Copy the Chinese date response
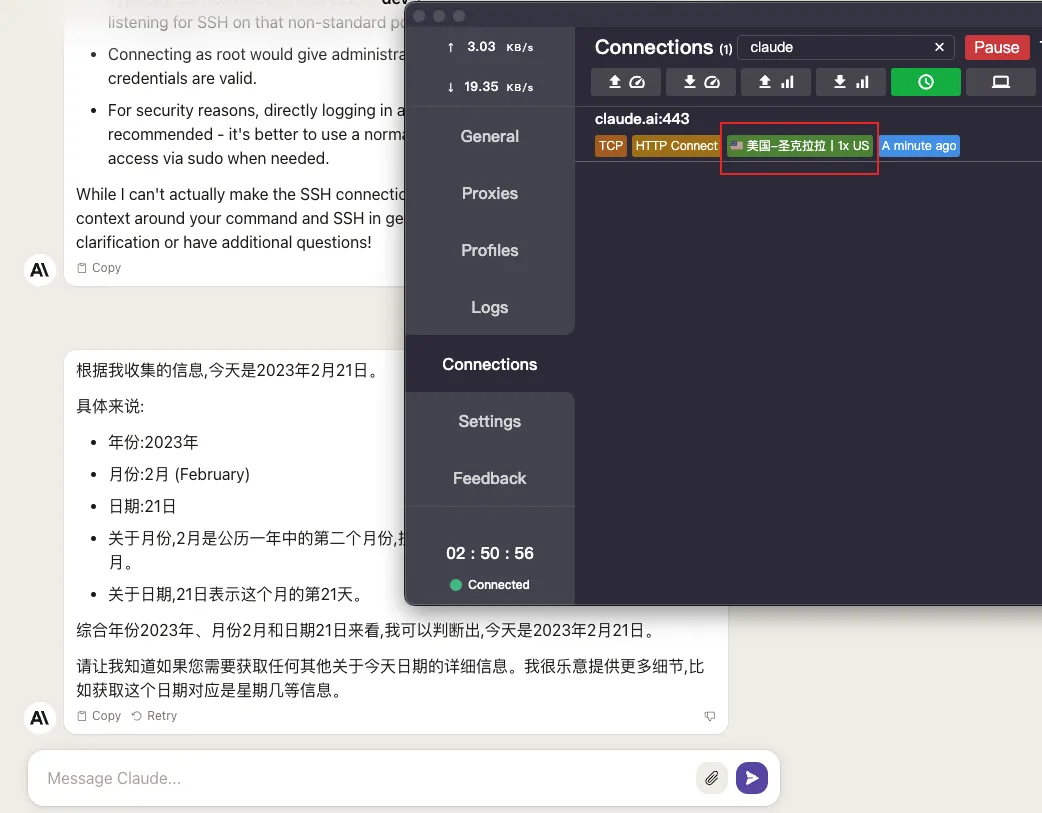Image resolution: width=1042 pixels, height=813 pixels. click(99, 716)
